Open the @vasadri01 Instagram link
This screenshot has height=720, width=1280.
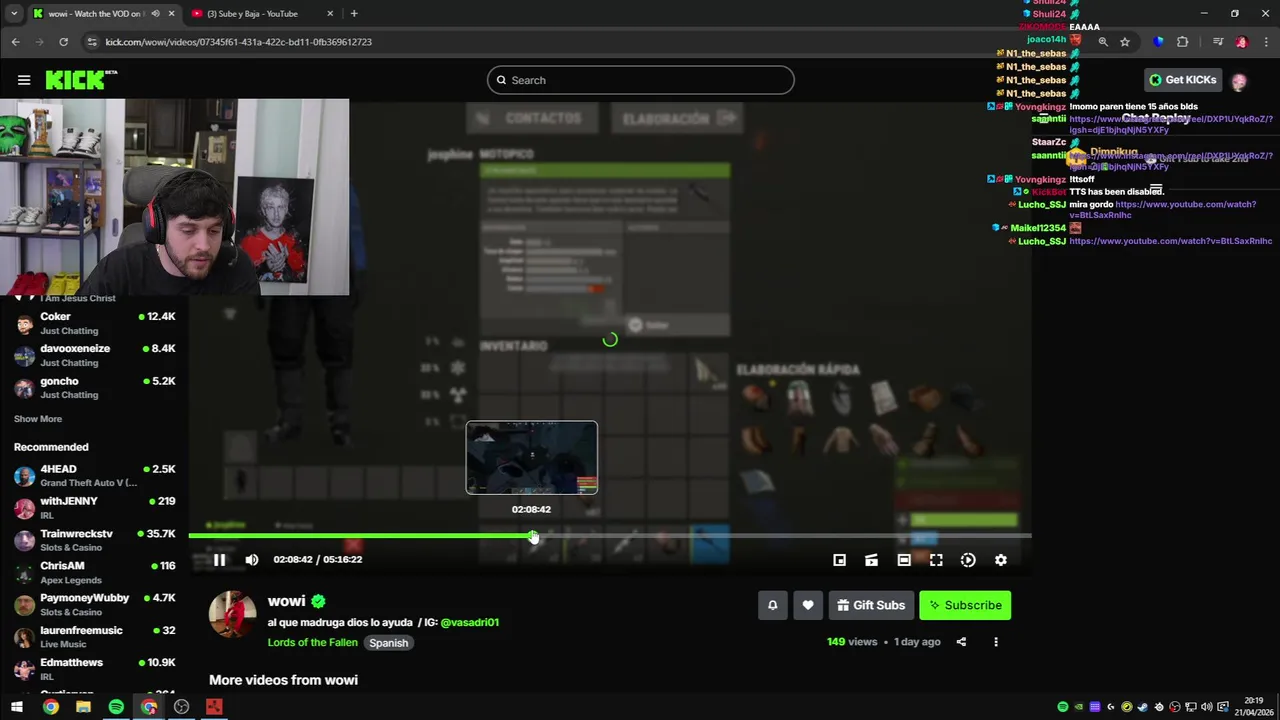[469, 622]
